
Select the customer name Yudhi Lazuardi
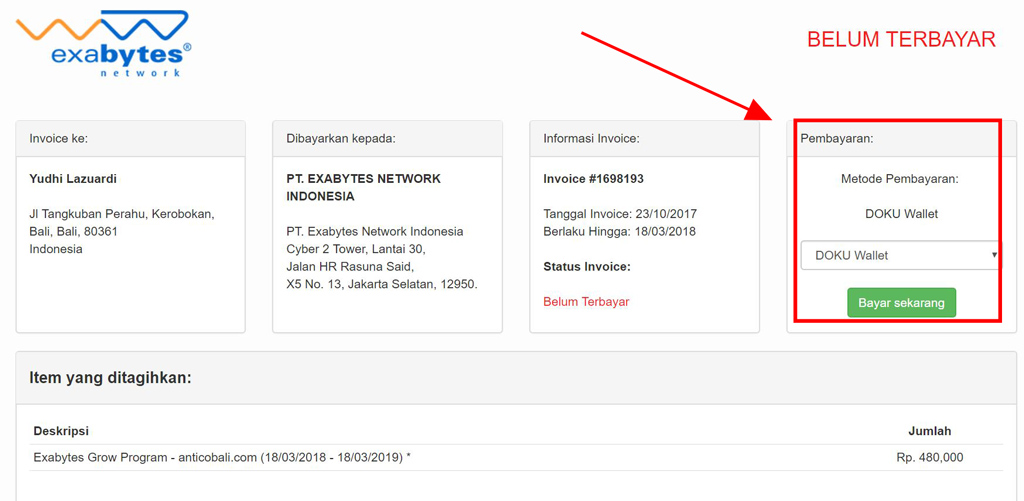pyautogui.click(x=73, y=179)
